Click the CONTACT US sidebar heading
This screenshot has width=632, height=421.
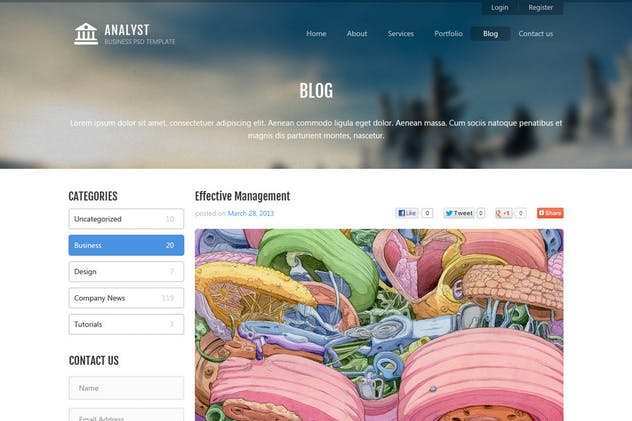point(94,361)
